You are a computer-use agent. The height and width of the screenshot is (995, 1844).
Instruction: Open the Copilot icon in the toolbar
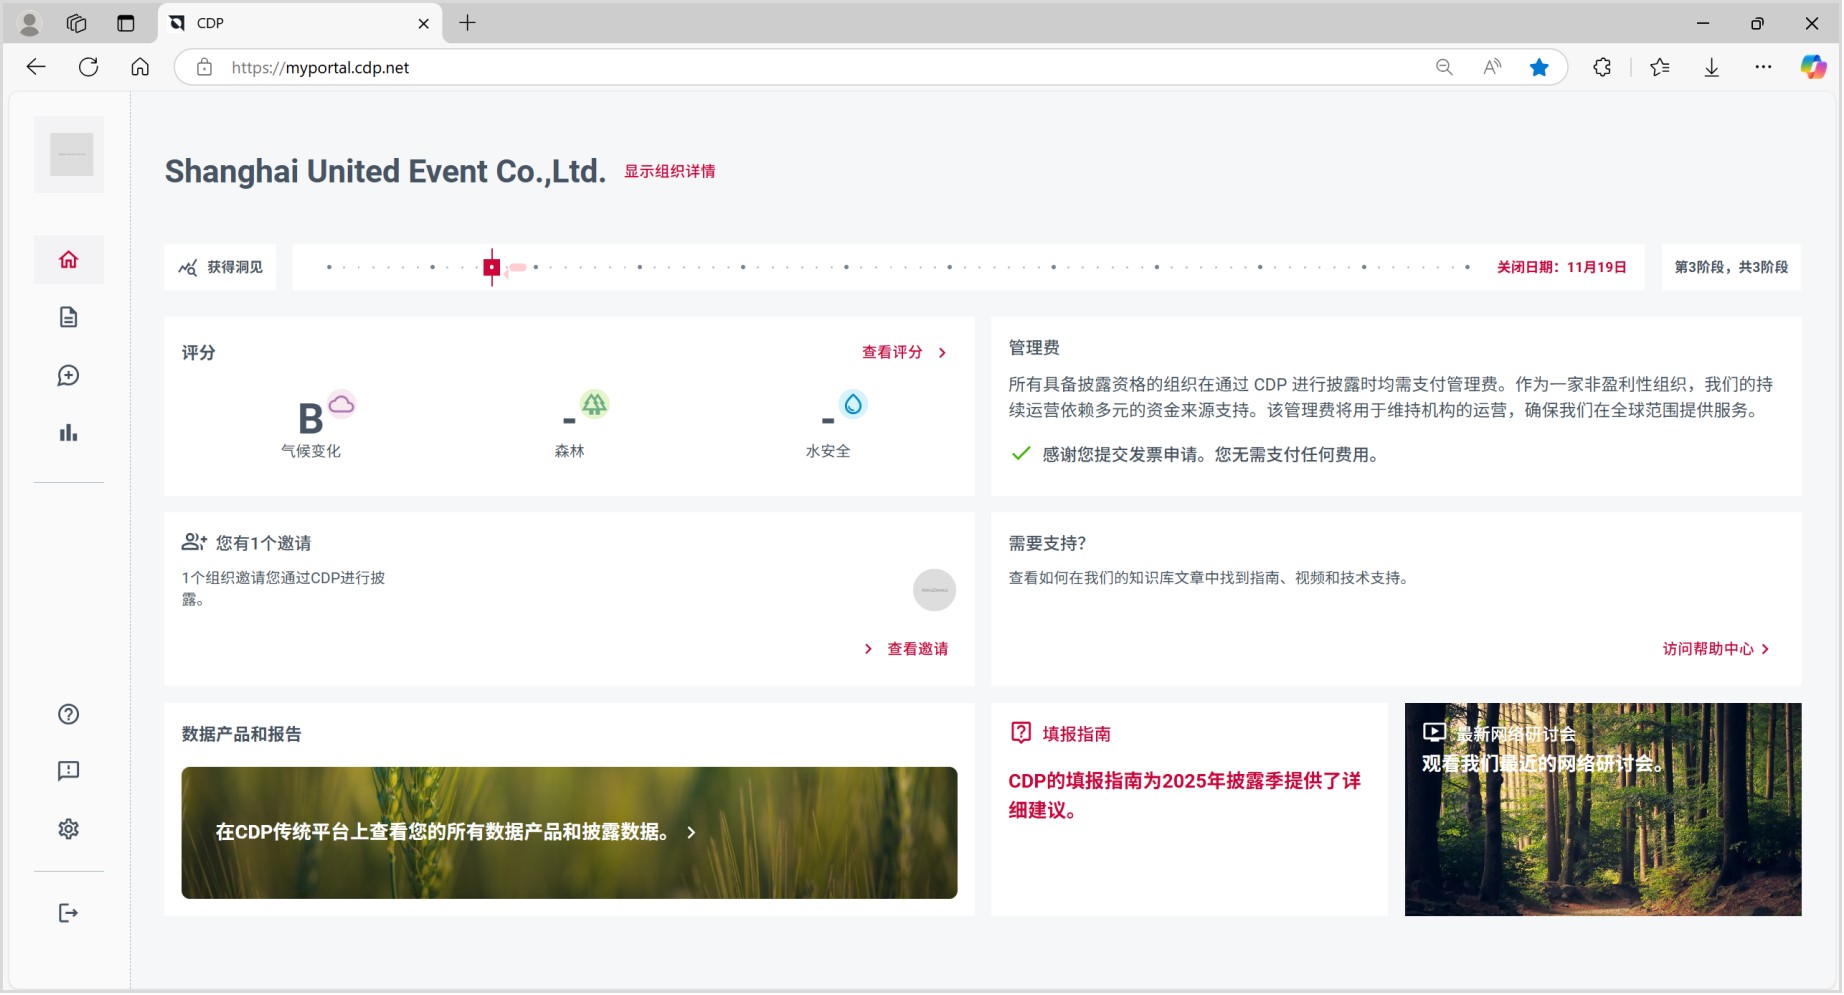(1813, 68)
